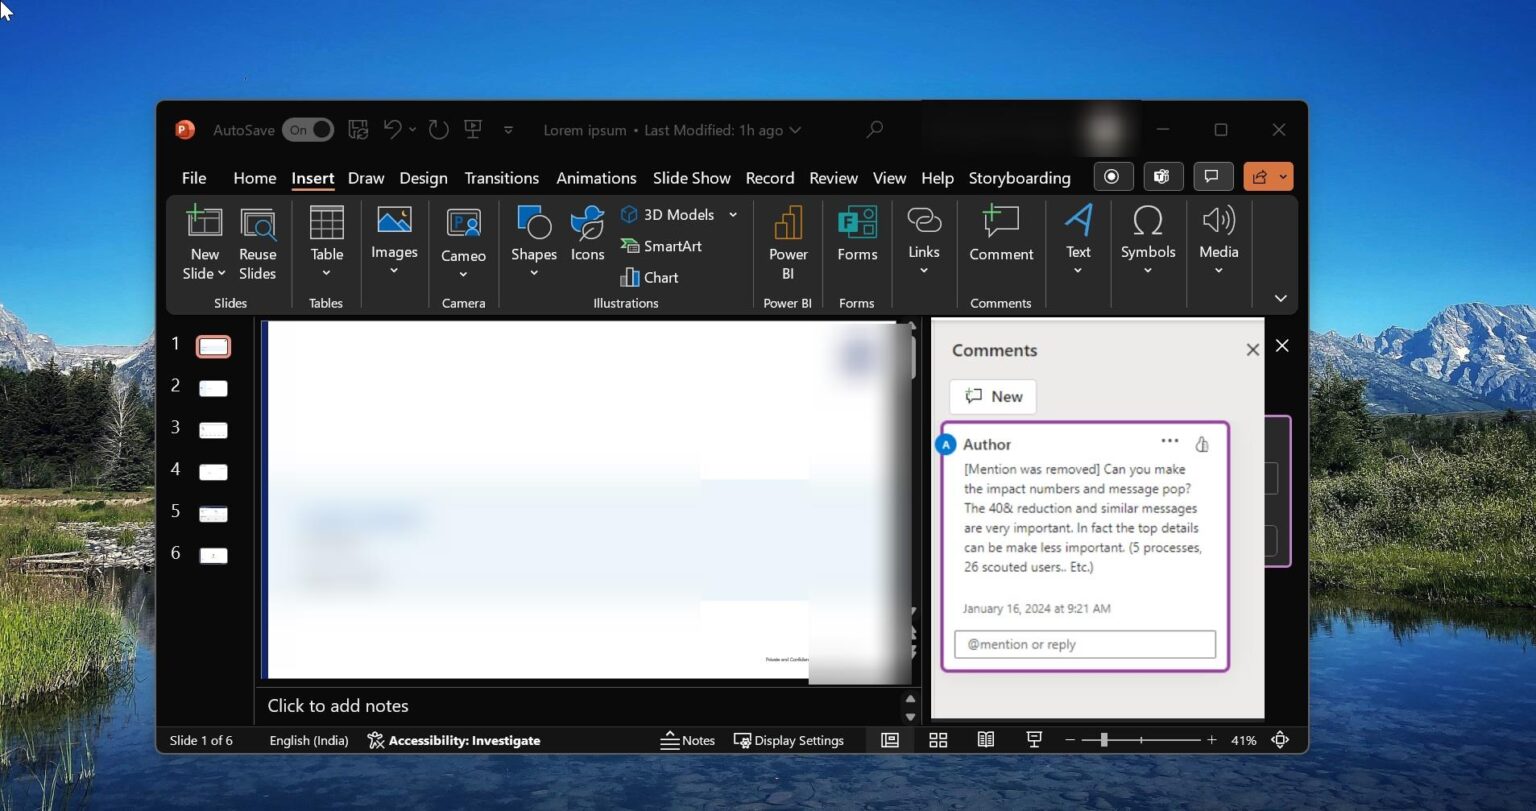Switch to Slide Sorter view in status bar
Screen dimensions: 1536x811
[x=937, y=740]
